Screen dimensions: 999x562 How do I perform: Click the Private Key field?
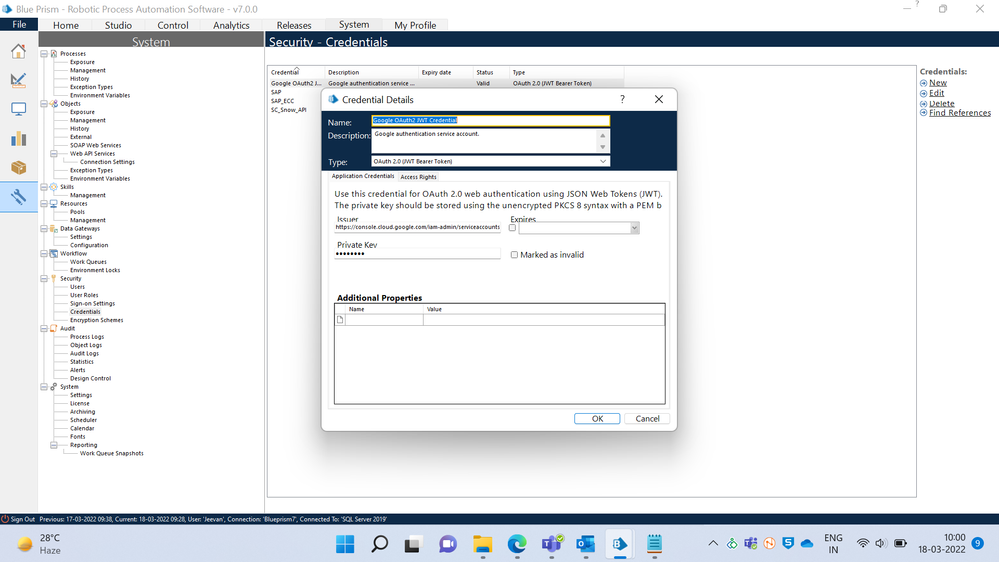point(417,254)
